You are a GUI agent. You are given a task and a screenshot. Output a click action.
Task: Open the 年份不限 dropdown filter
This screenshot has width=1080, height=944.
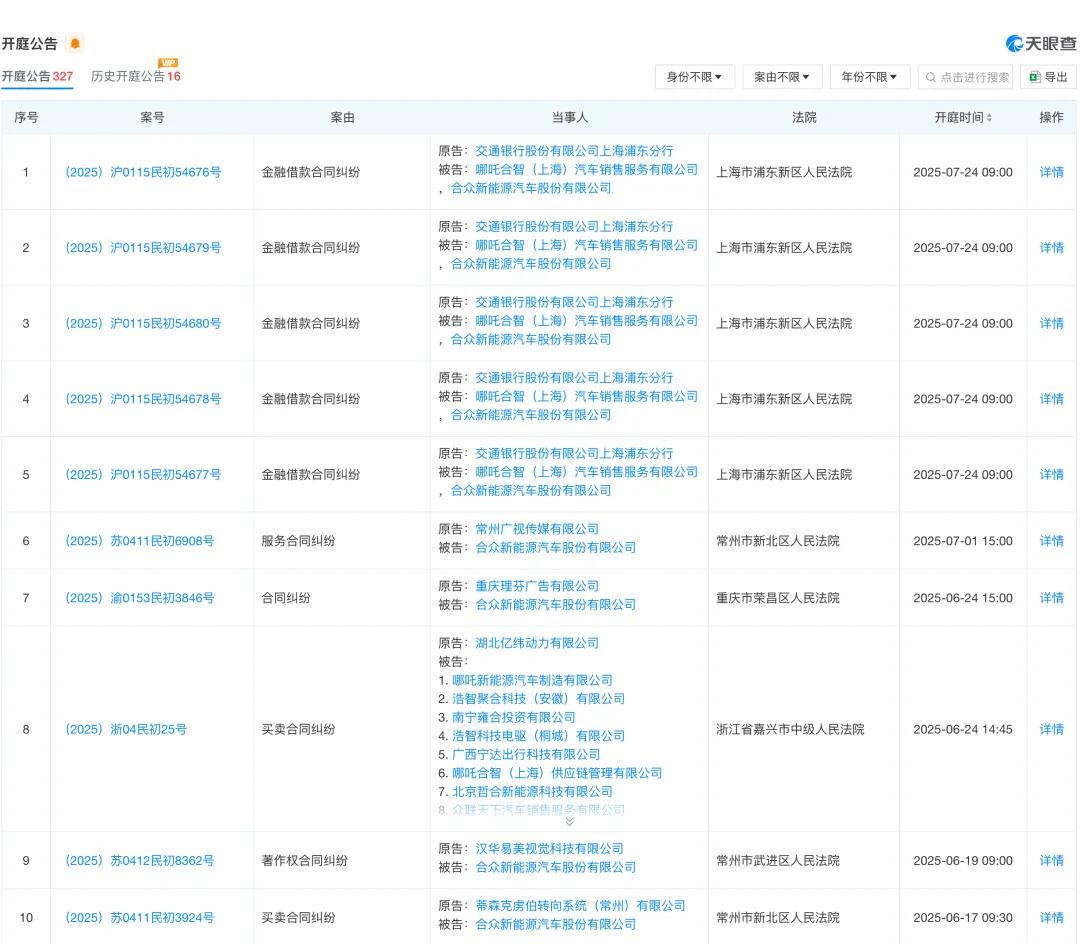click(869, 77)
